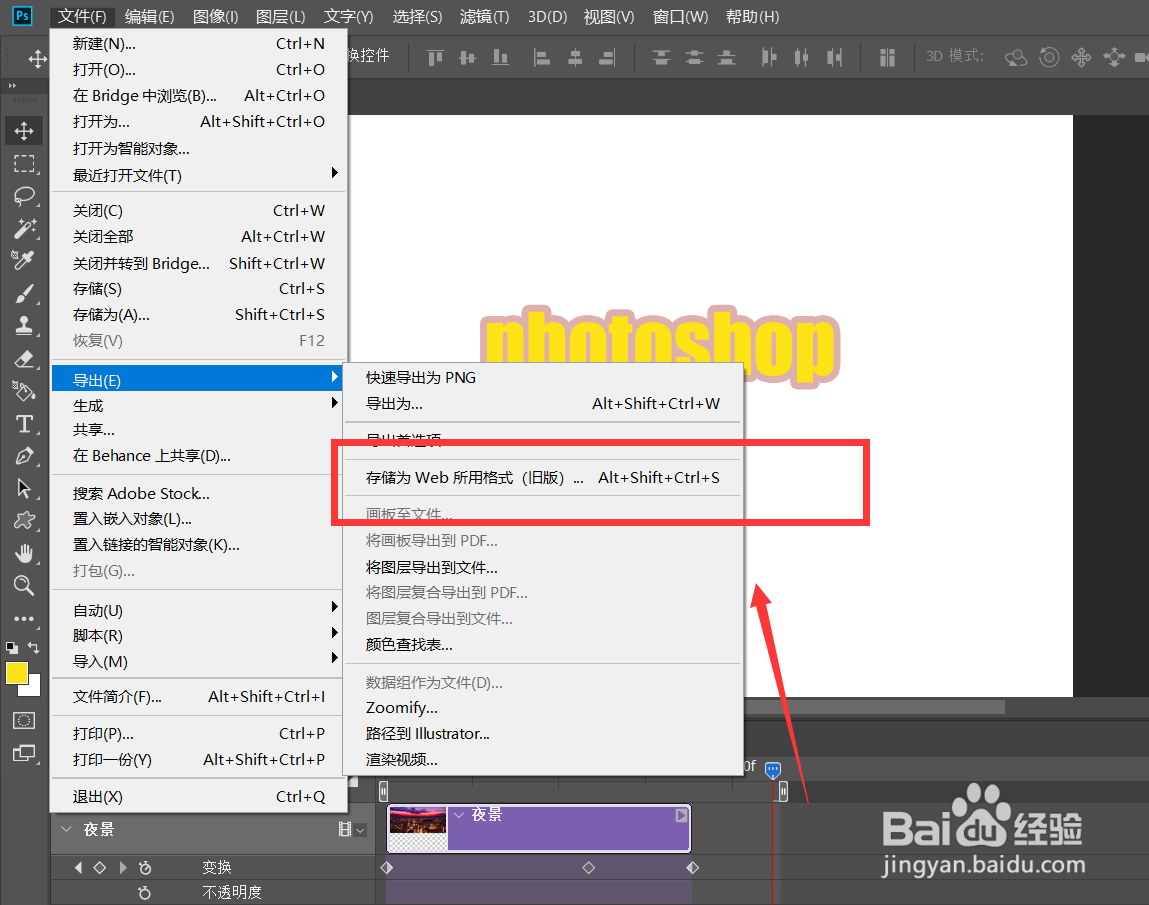Toggle the 不透明度 keyframe stopwatch
The image size is (1149, 905).
click(x=145, y=893)
